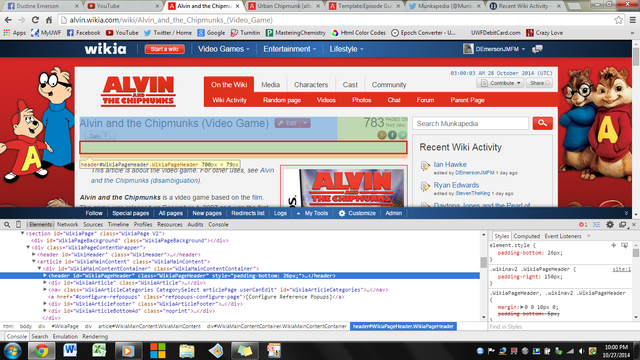Image resolution: width=640 pixels, height=360 pixels.
Task: Switch to the DevTools Timeline tab
Action: tap(118, 224)
